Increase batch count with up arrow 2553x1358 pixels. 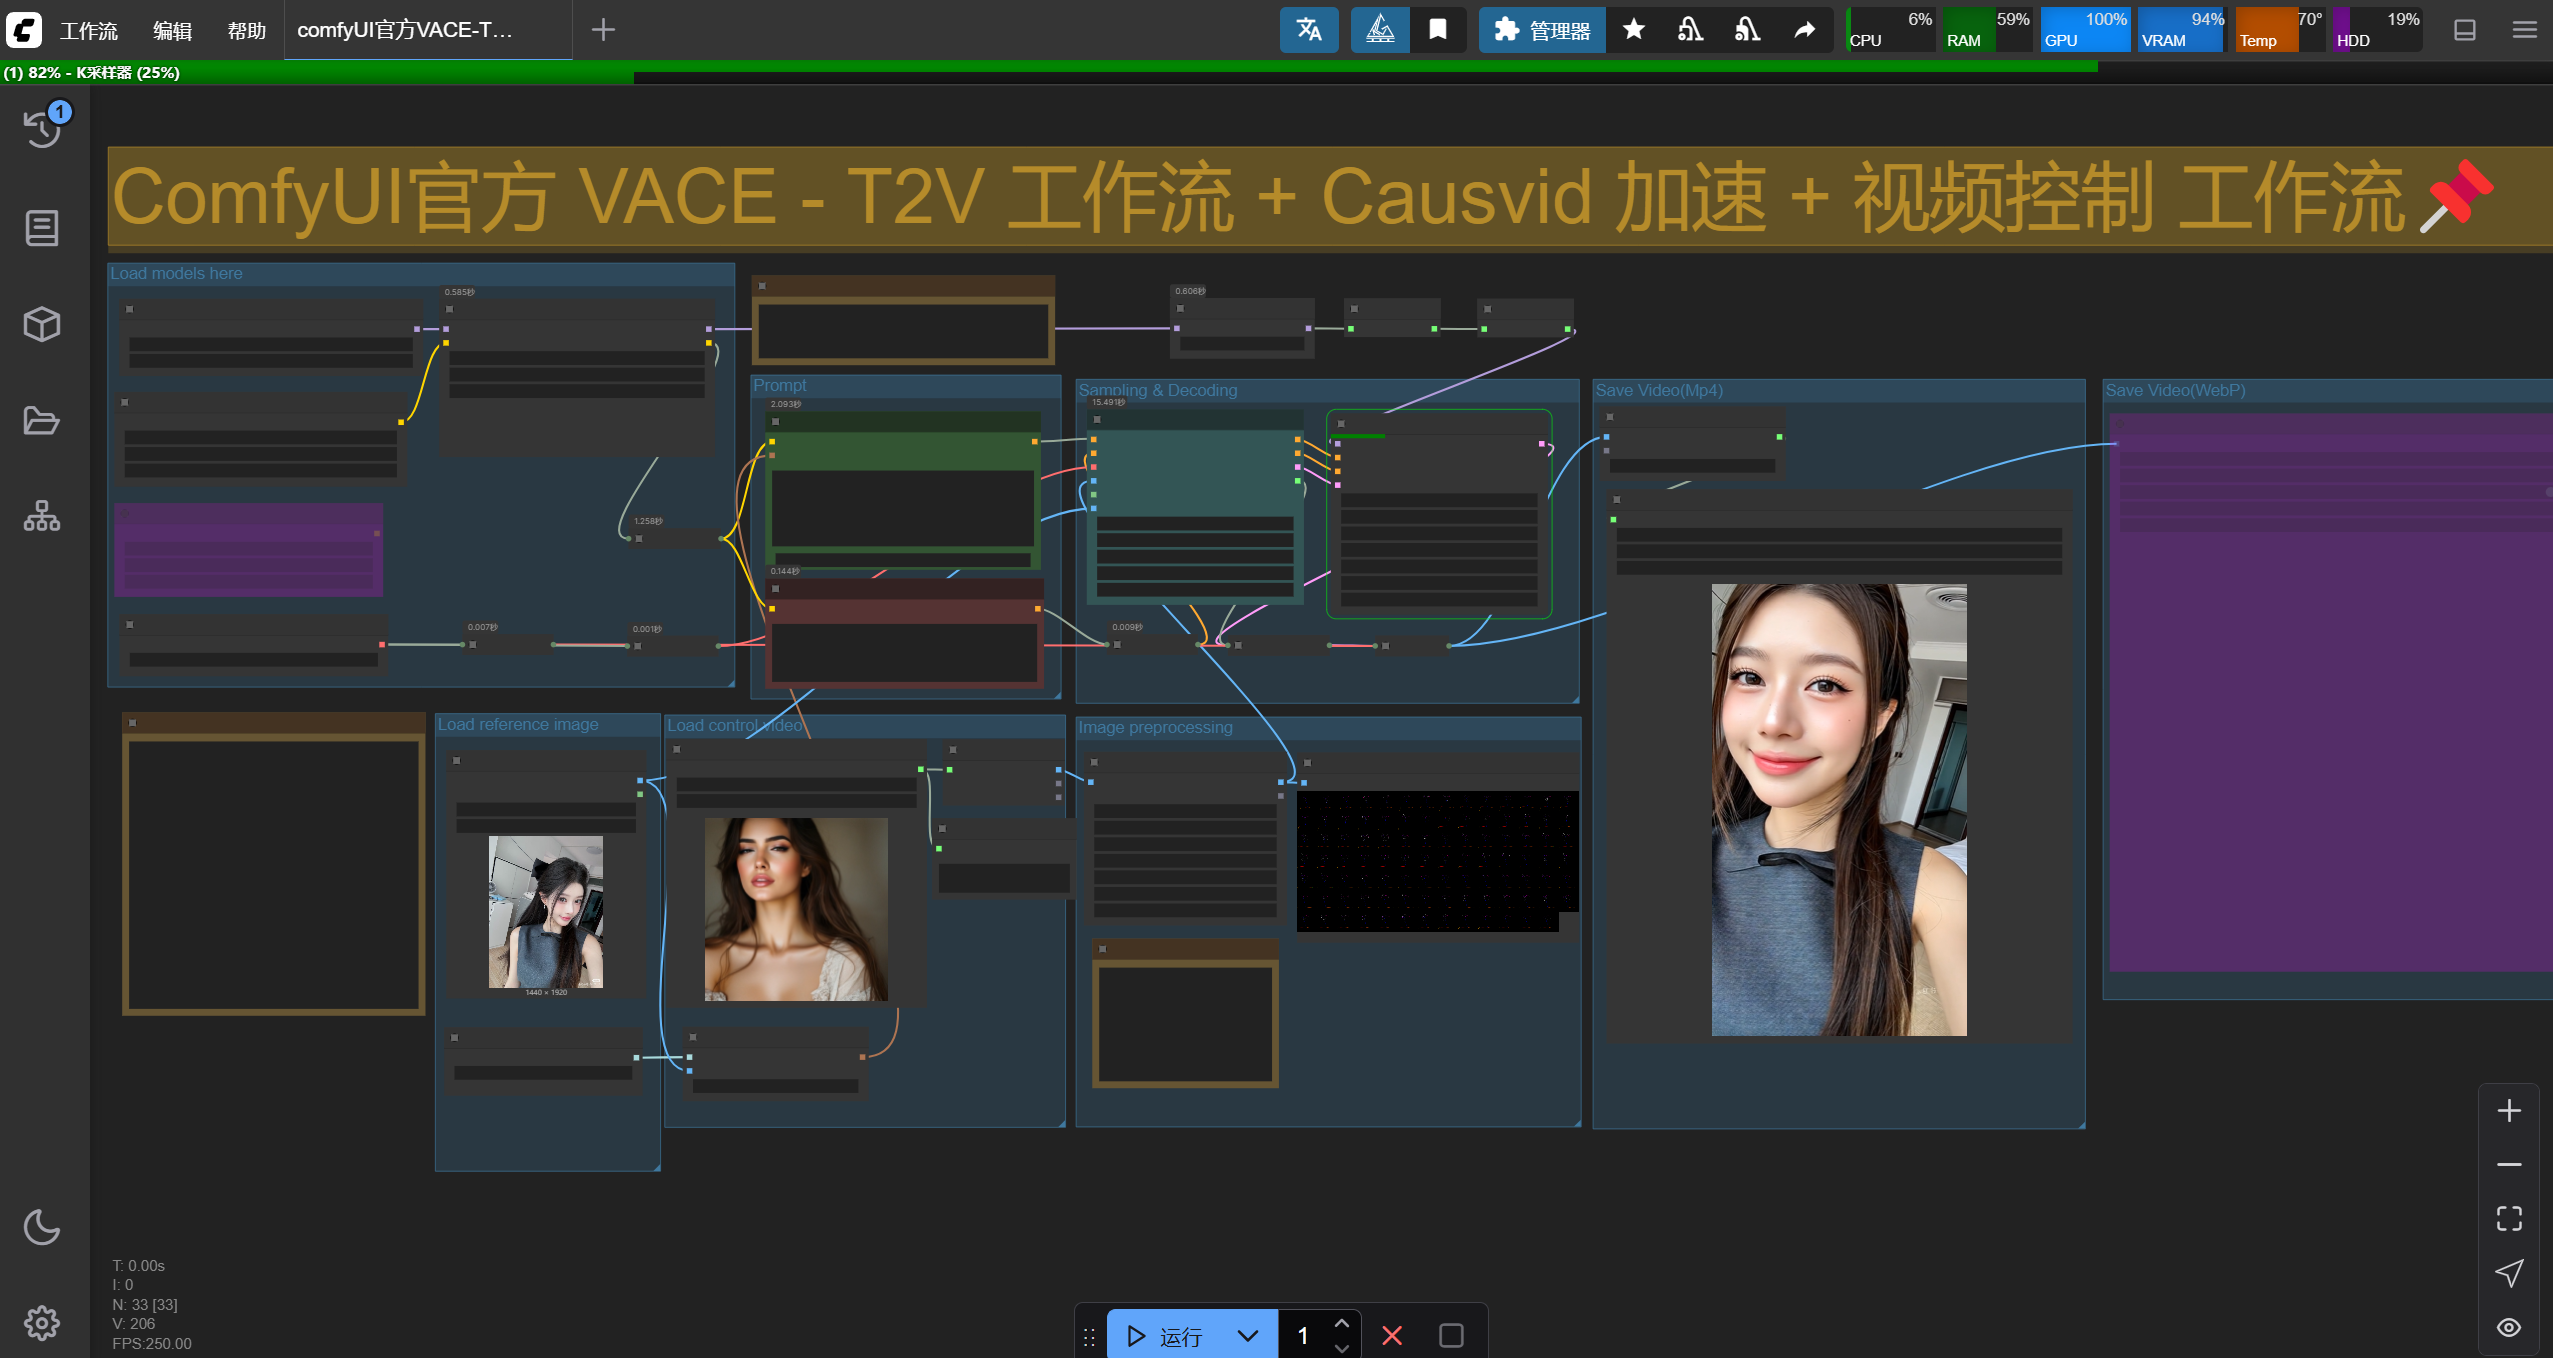[1342, 1323]
